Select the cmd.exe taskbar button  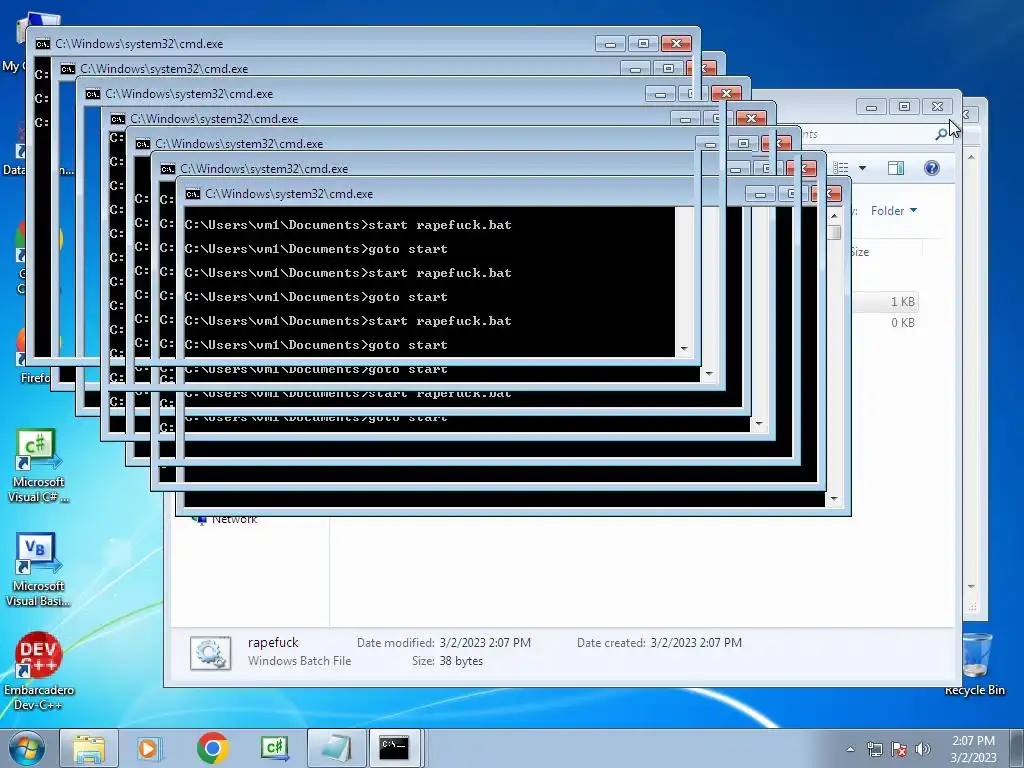394,748
